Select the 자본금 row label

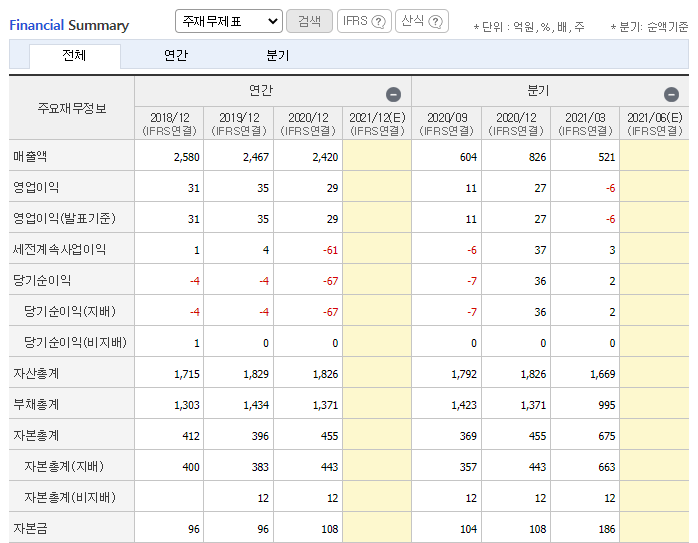coord(30,528)
